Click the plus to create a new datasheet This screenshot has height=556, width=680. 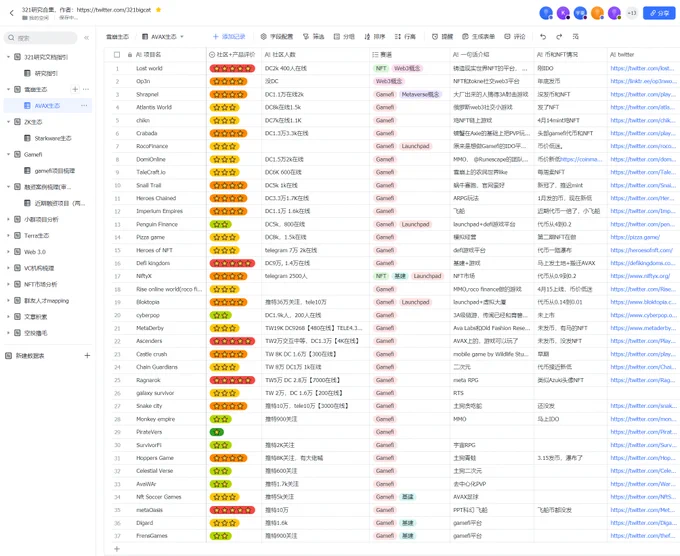coord(87,356)
